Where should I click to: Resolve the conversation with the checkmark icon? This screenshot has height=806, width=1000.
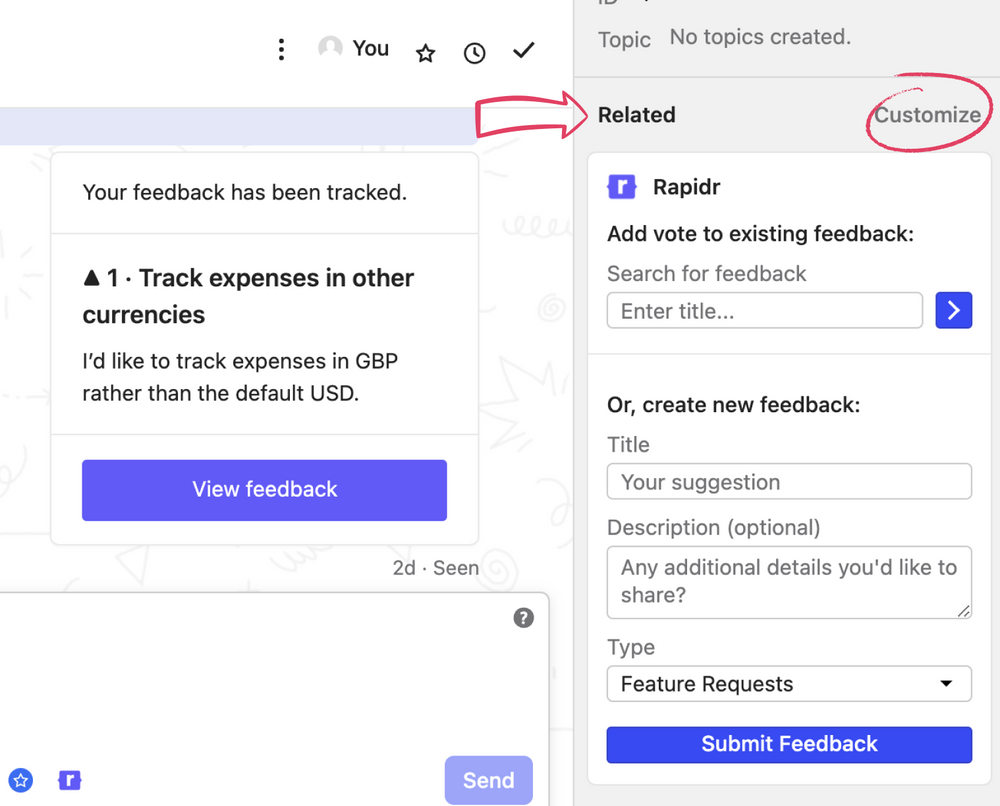point(523,50)
